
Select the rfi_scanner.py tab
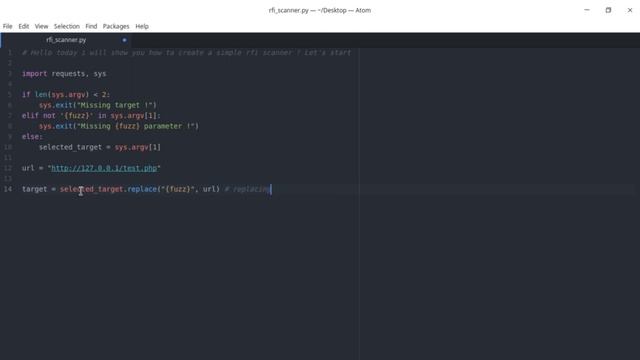(x=66, y=40)
